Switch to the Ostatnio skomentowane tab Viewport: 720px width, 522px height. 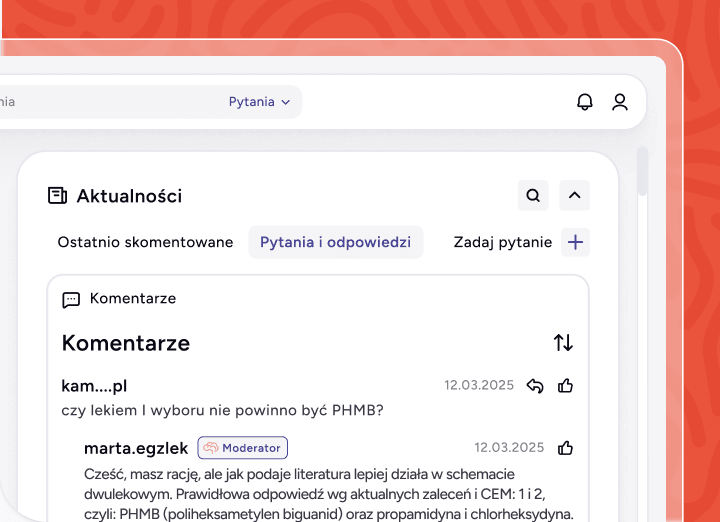pos(145,242)
